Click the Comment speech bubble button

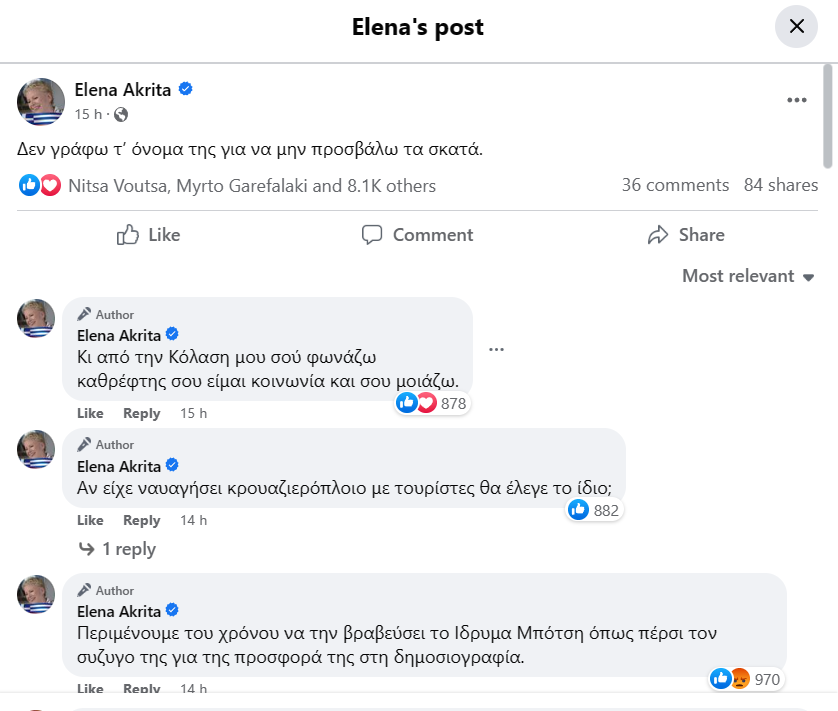pos(417,235)
